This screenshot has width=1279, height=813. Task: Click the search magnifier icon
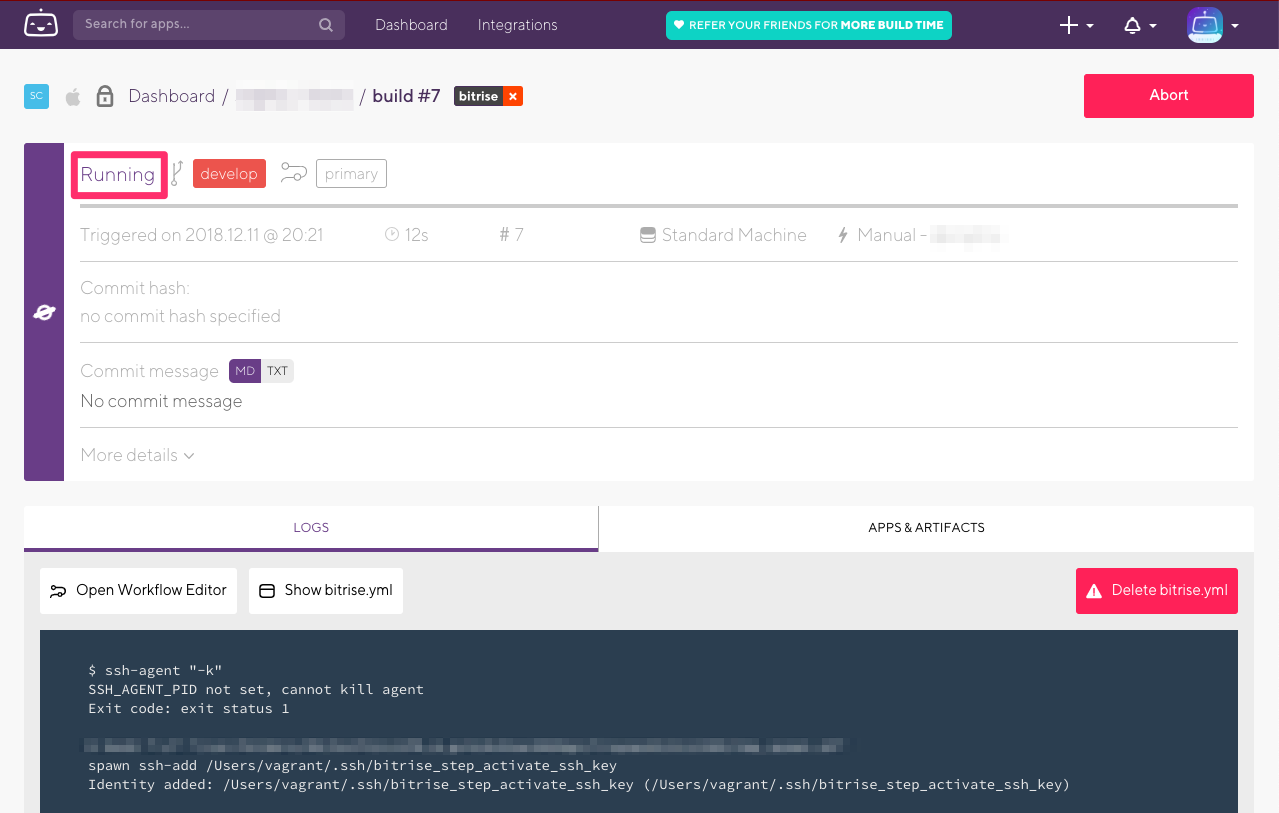326,25
